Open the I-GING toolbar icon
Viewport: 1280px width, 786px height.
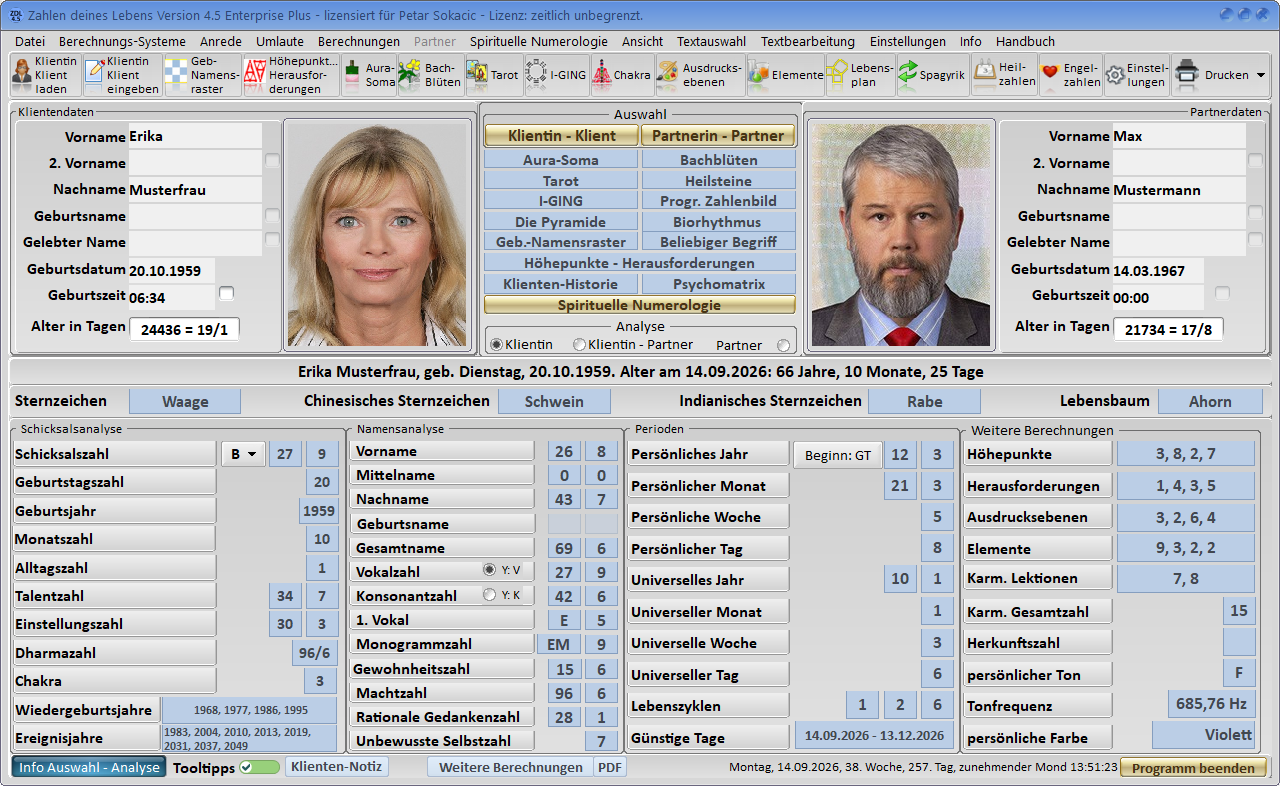556,75
